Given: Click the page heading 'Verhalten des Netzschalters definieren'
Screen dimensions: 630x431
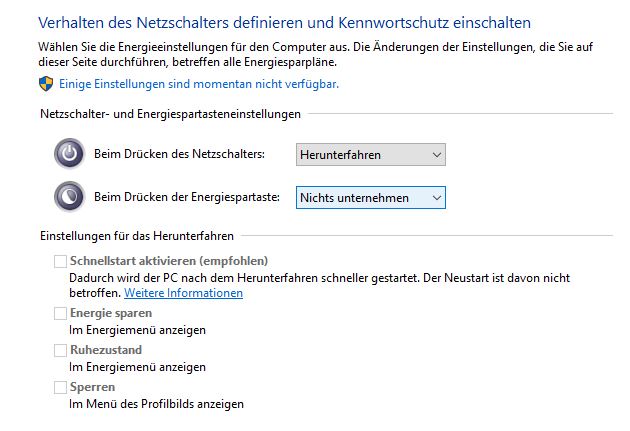Looking at the screenshot, I should (x=172, y=22).
